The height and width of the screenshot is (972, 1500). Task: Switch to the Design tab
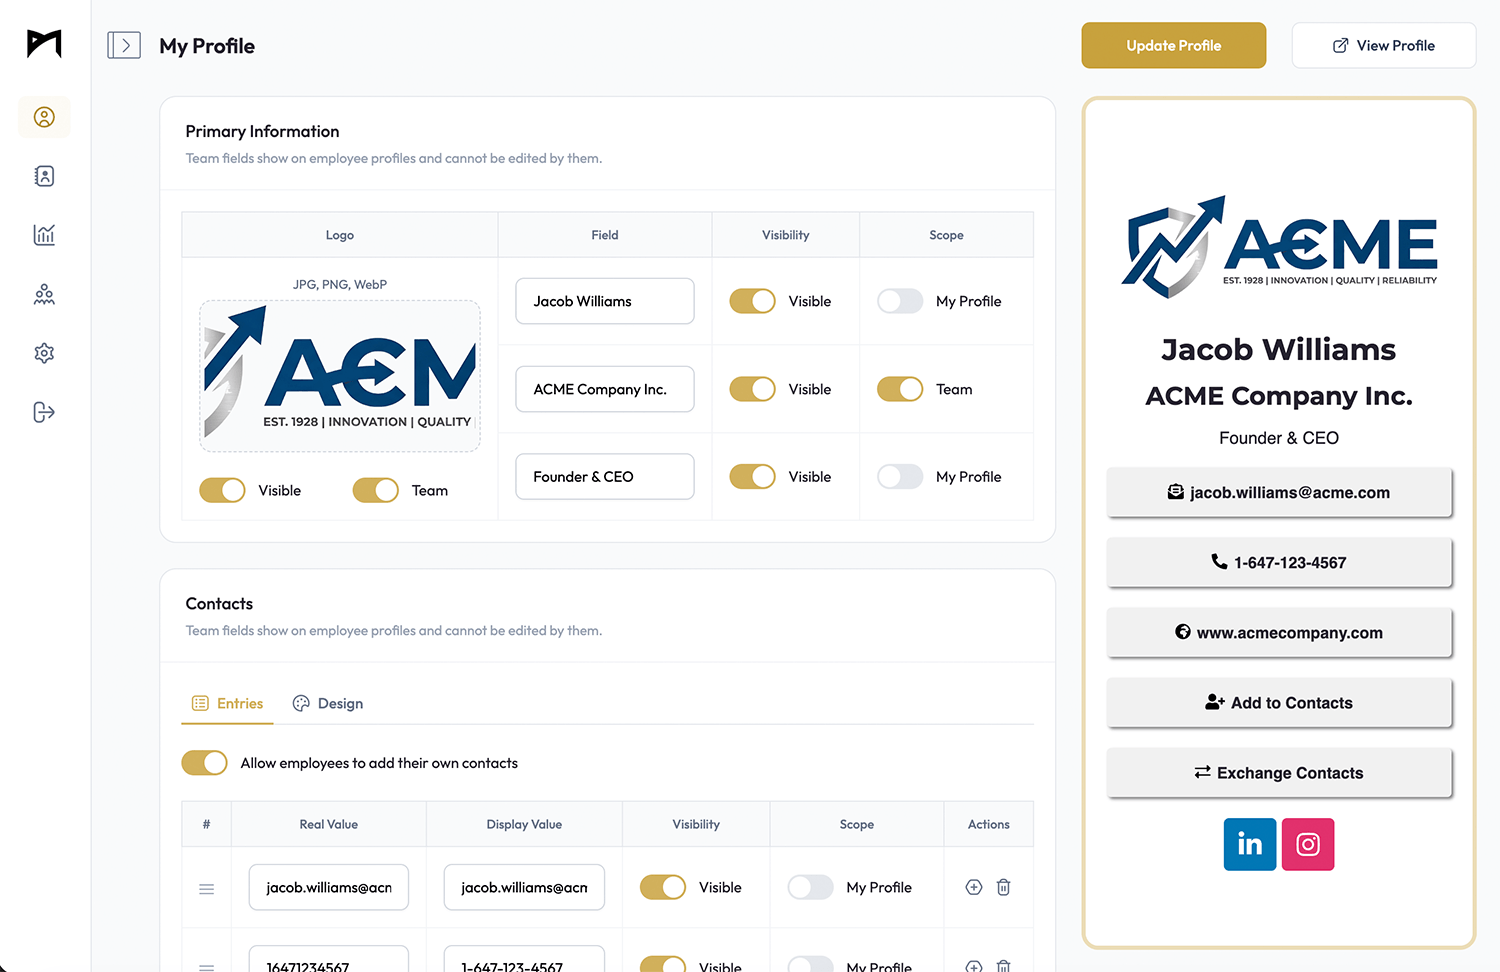coord(328,704)
